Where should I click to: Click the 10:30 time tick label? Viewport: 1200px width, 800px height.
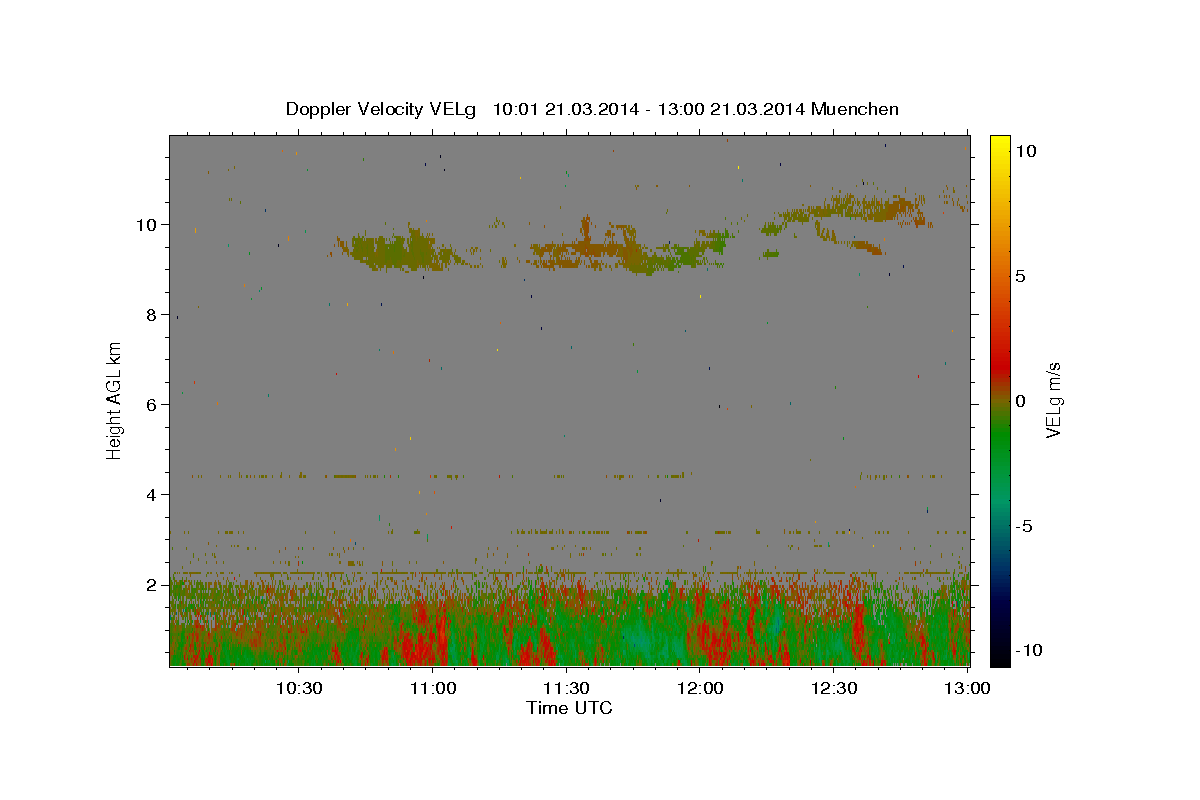click(299, 688)
